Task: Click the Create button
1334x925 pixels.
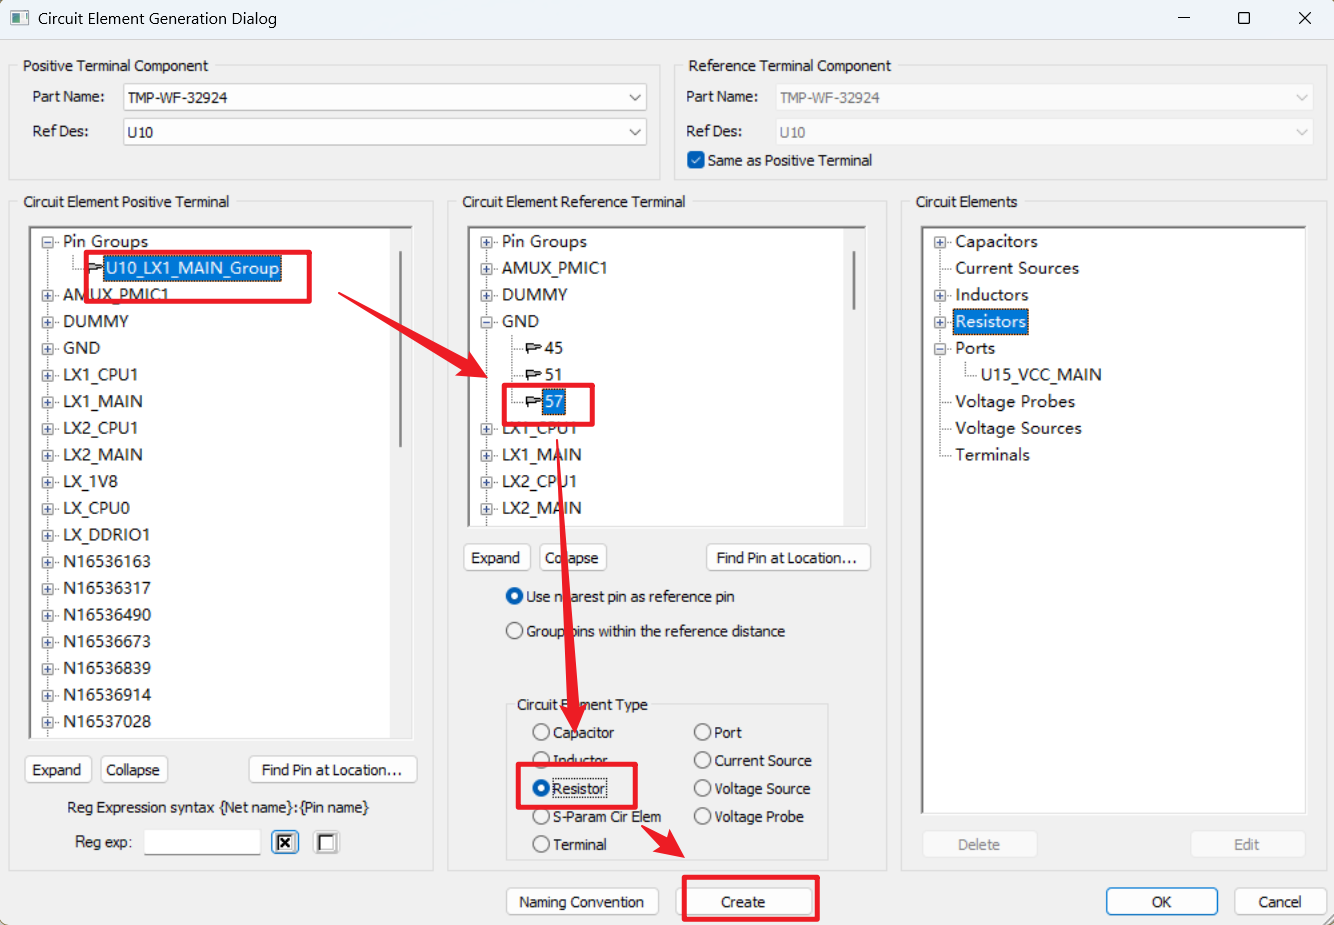Action: pos(743,902)
